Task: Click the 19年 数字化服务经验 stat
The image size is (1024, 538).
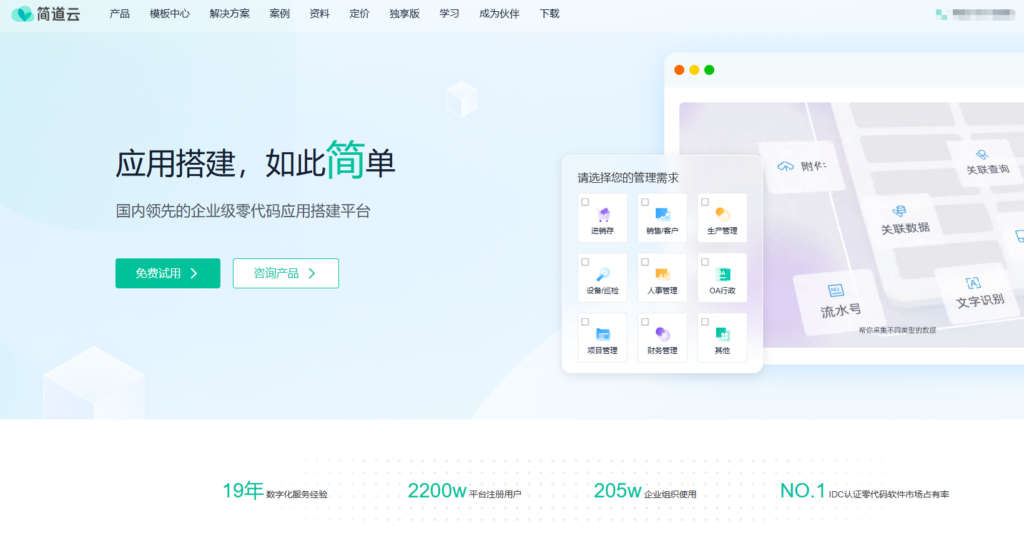Action: click(x=275, y=491)
